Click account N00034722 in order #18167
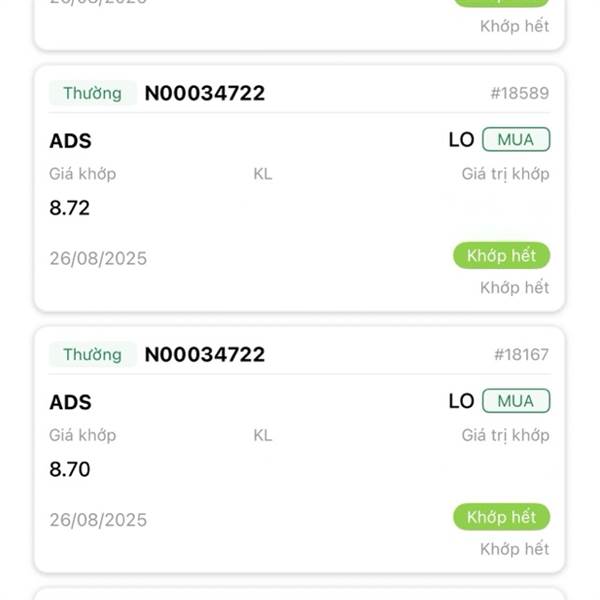 tap(205, 354)
